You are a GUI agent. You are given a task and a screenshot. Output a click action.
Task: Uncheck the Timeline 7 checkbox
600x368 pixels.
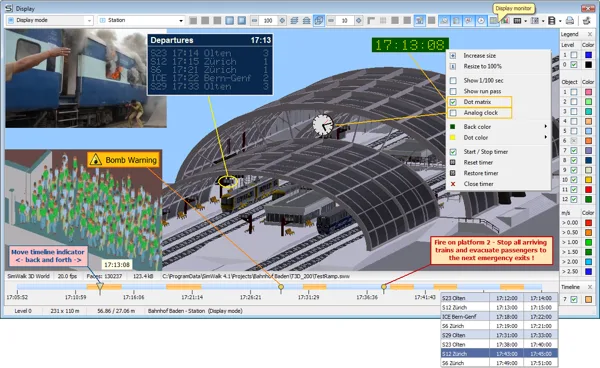click(x=574, y=300)
